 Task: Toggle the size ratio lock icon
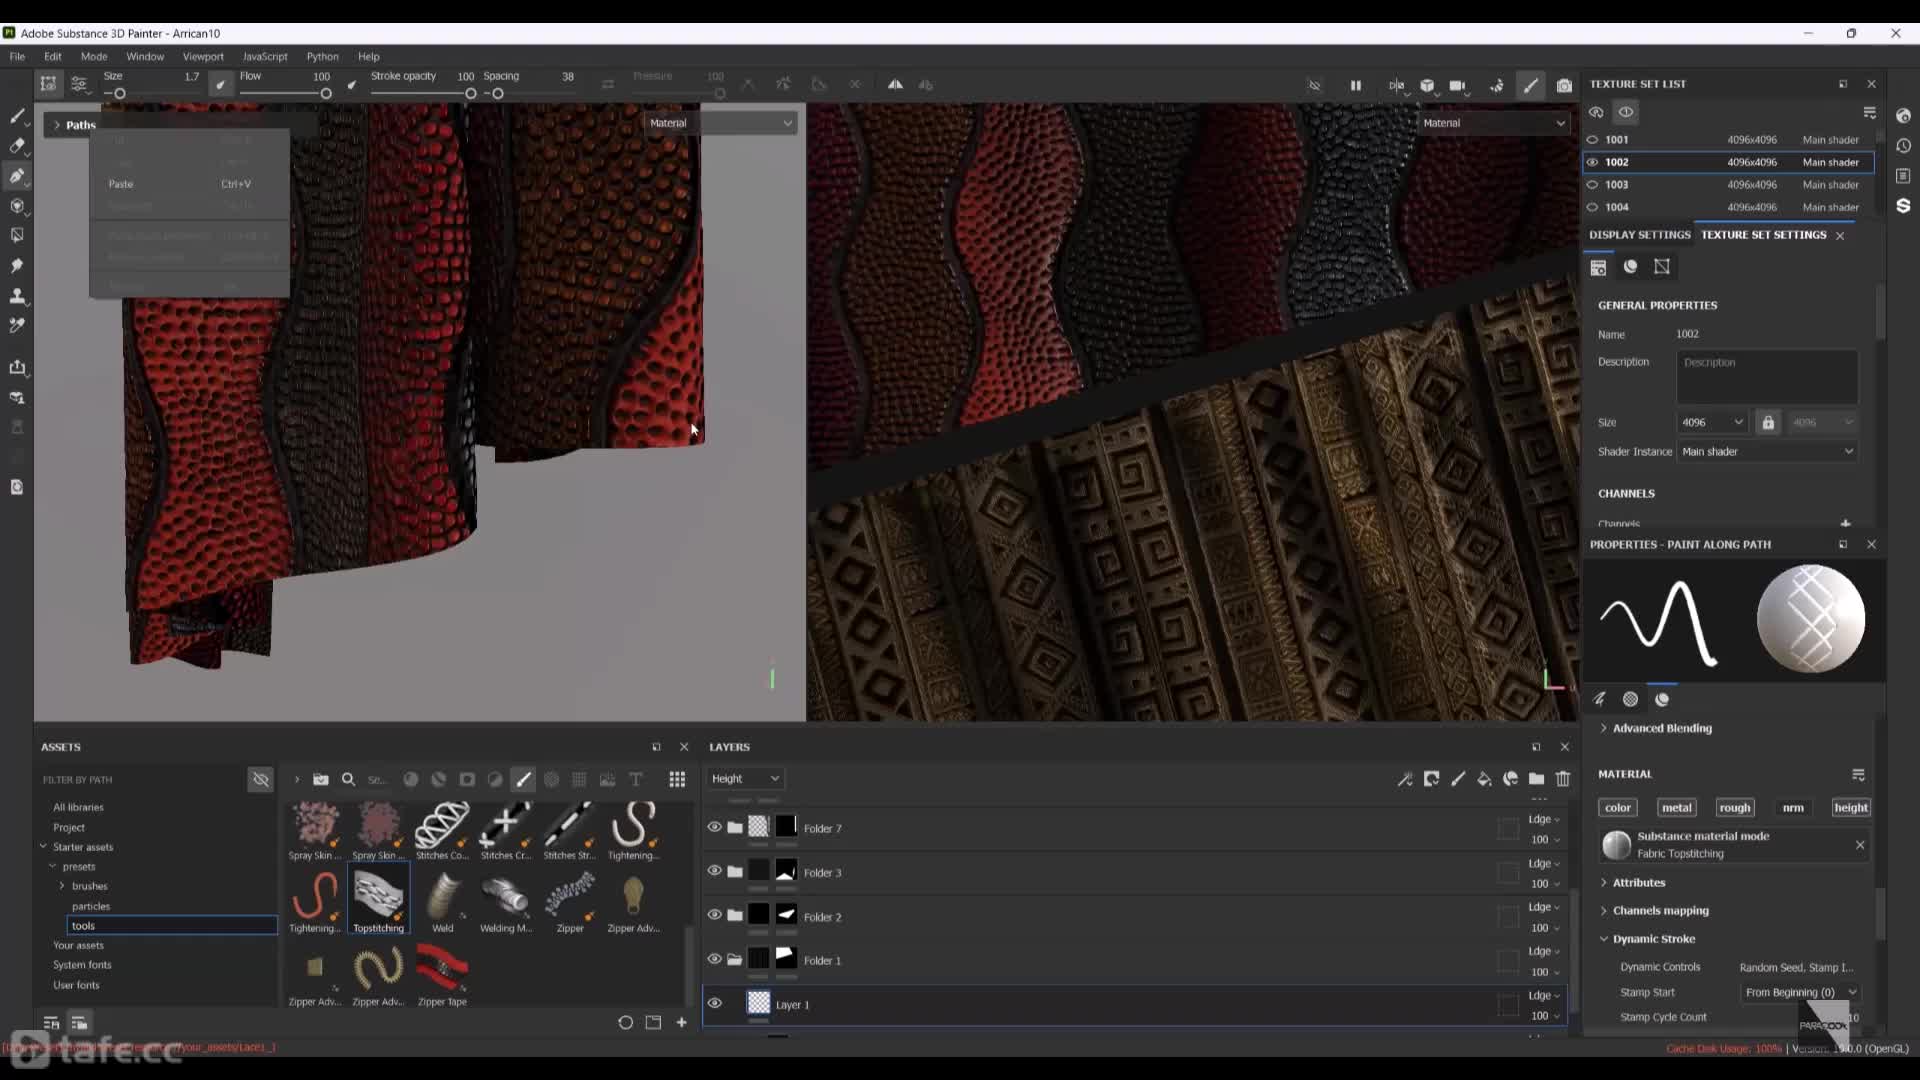coord(1768,423)
